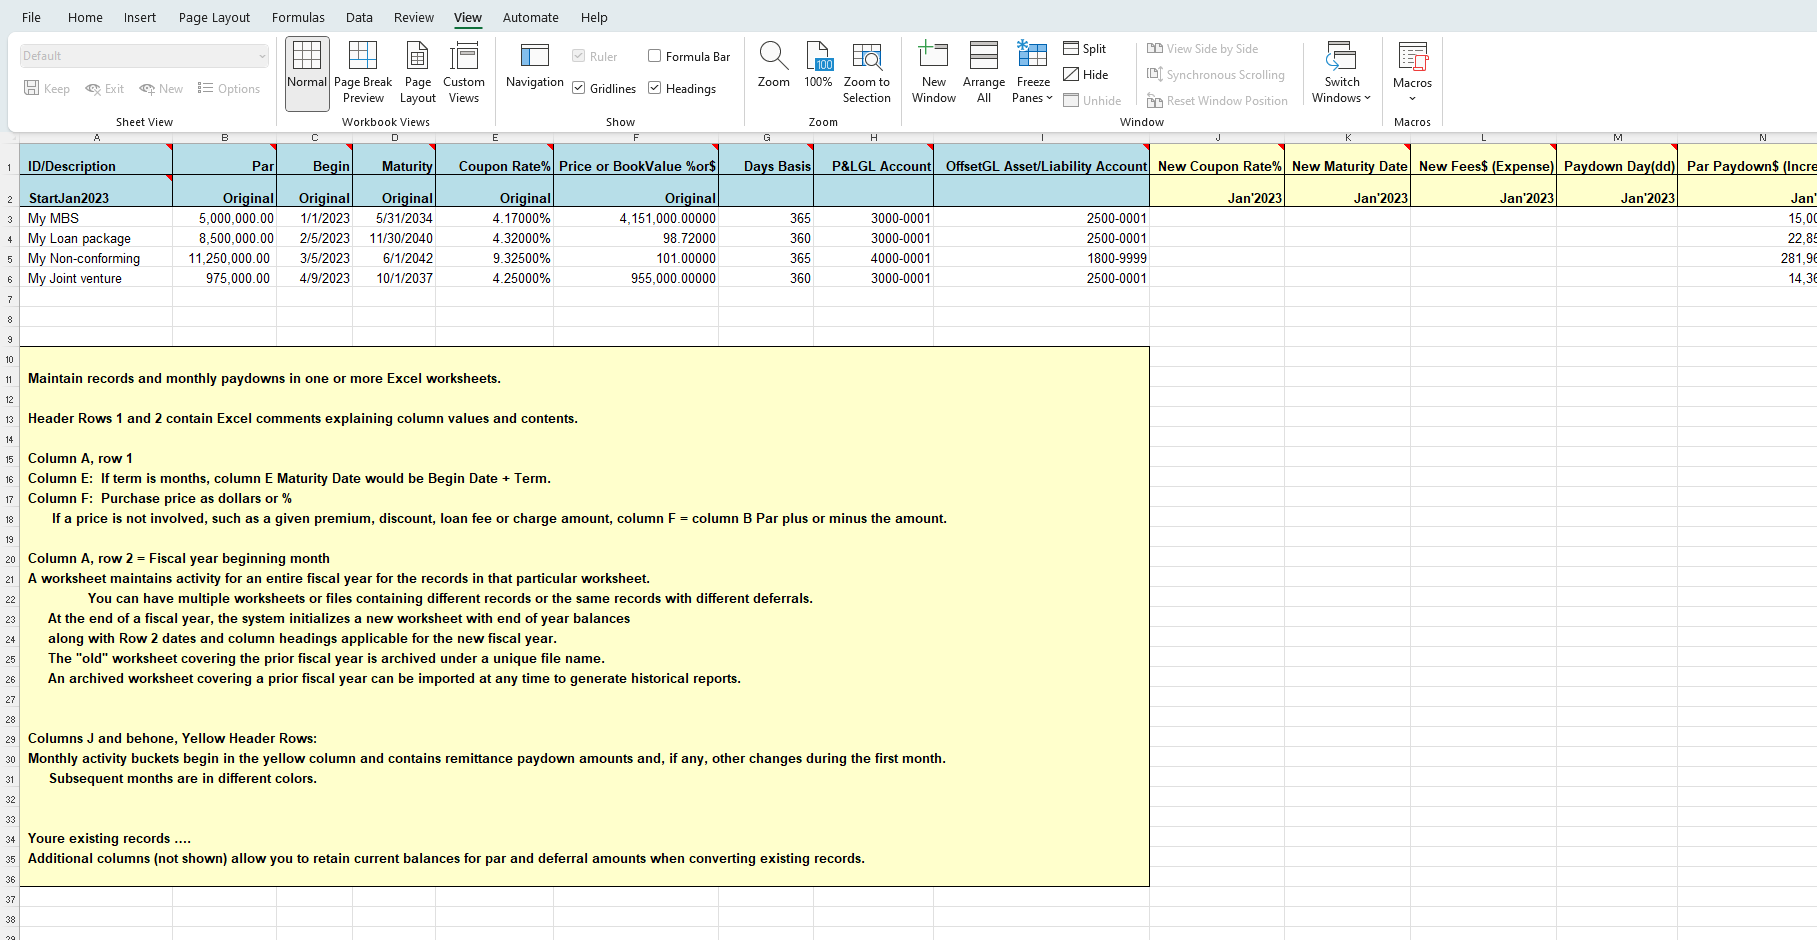
Task: Arrange All windows
Action: coord(984,73)
